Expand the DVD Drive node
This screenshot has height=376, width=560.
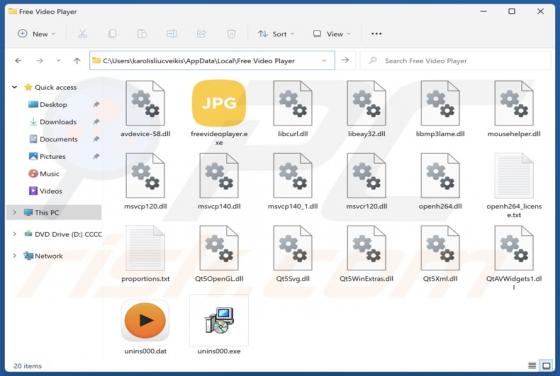[14, 234]
